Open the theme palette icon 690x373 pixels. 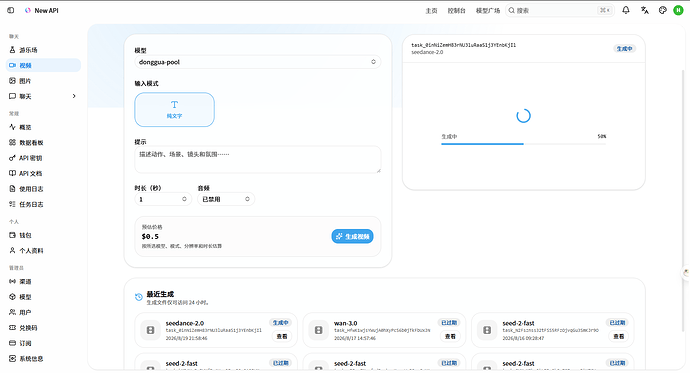(x=662, y=10)
